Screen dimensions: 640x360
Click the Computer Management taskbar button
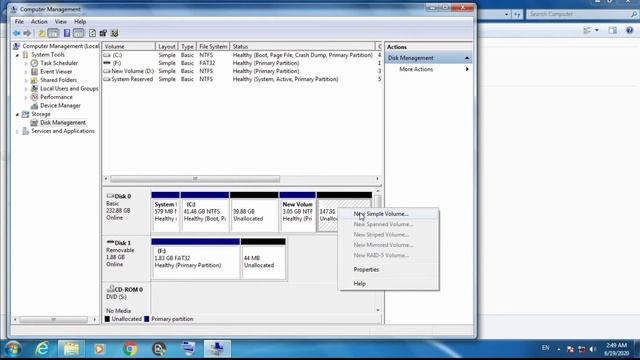click(217, 349)
